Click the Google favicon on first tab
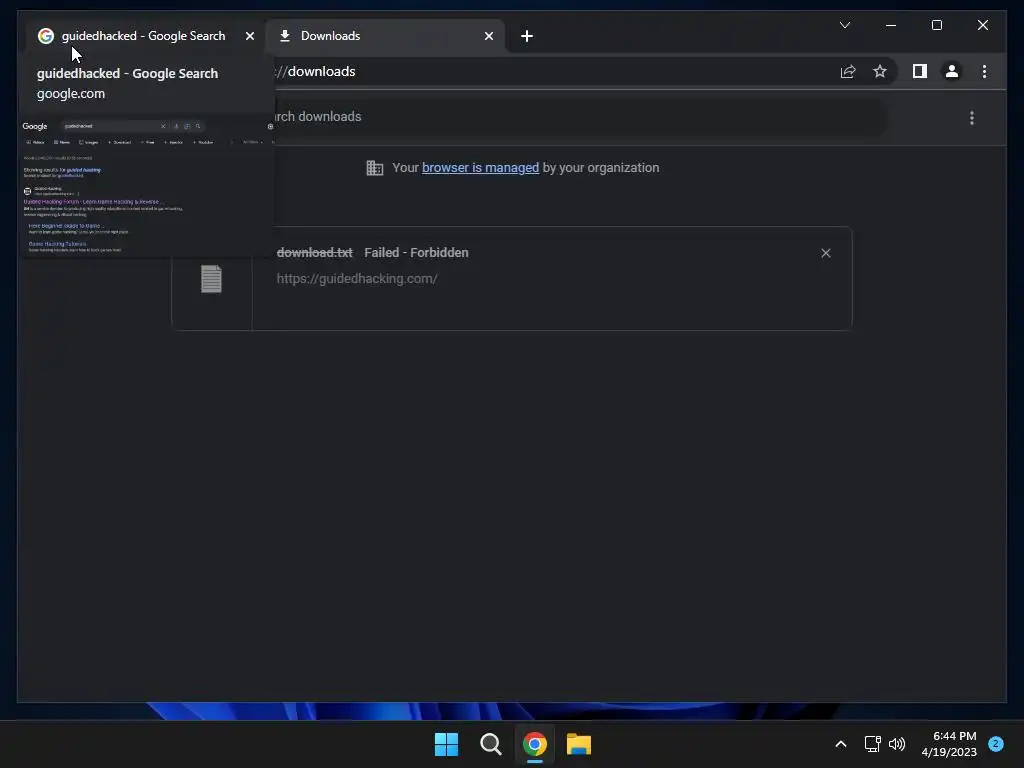 pos(46,36)
